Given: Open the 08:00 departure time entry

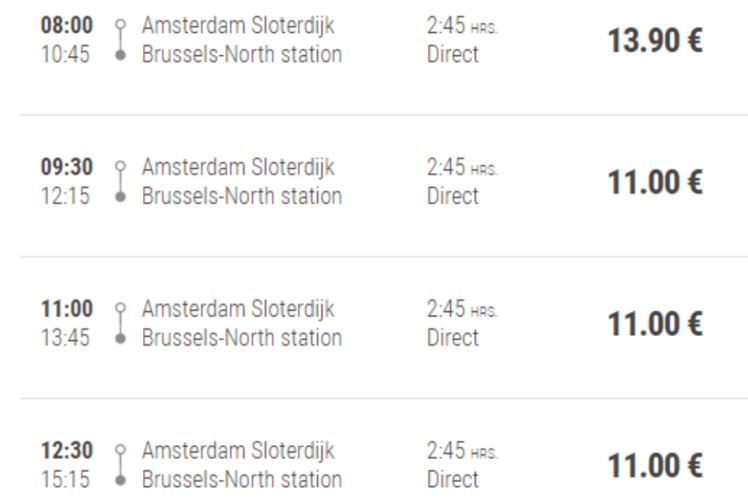Looking at the screenshot, I should (x=67, y=25).
